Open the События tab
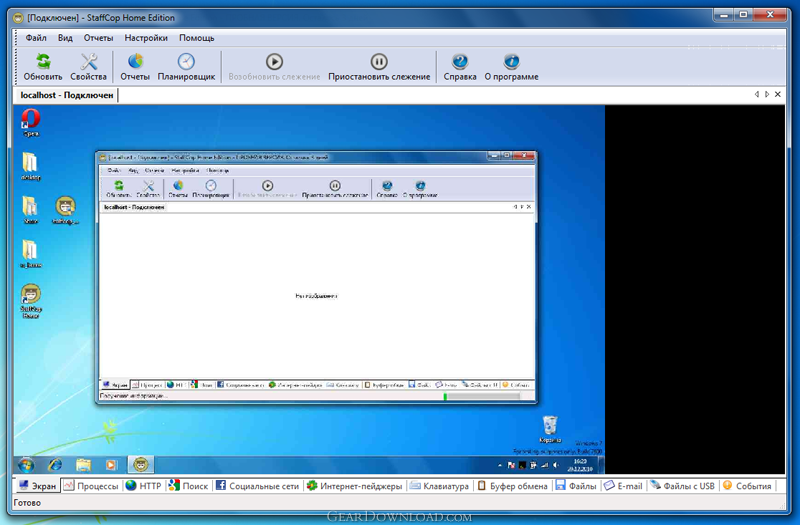Viewport: 800px width, 525px height. click(747, 486)
